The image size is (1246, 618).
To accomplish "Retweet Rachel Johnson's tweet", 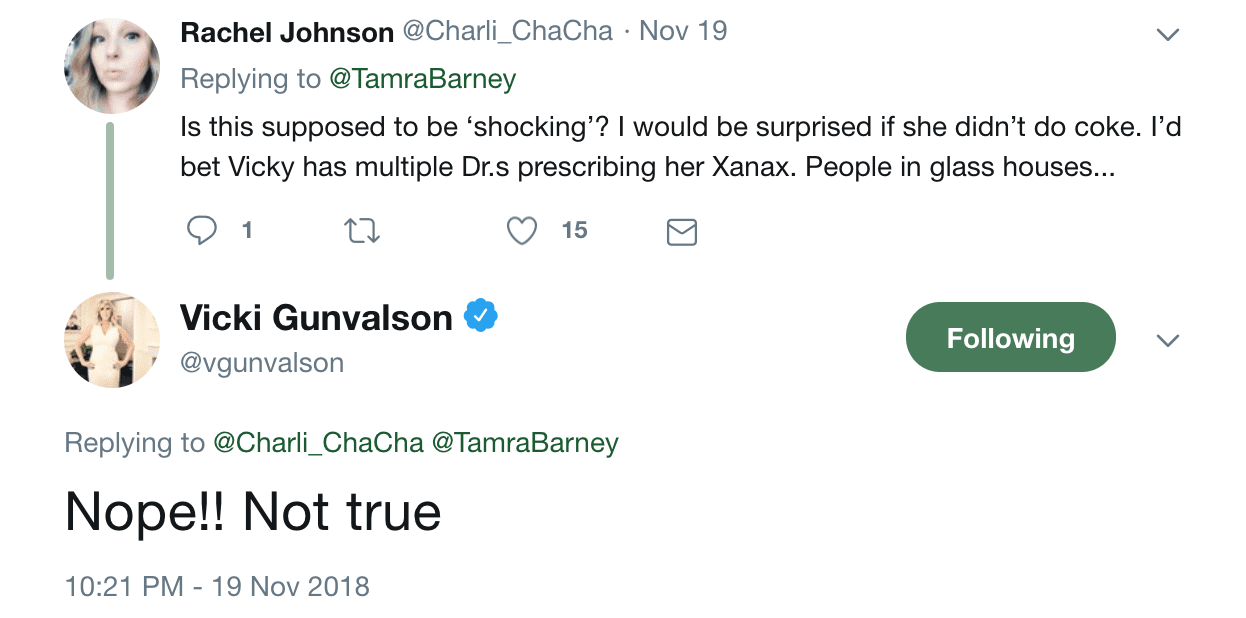I will [361, 231].
